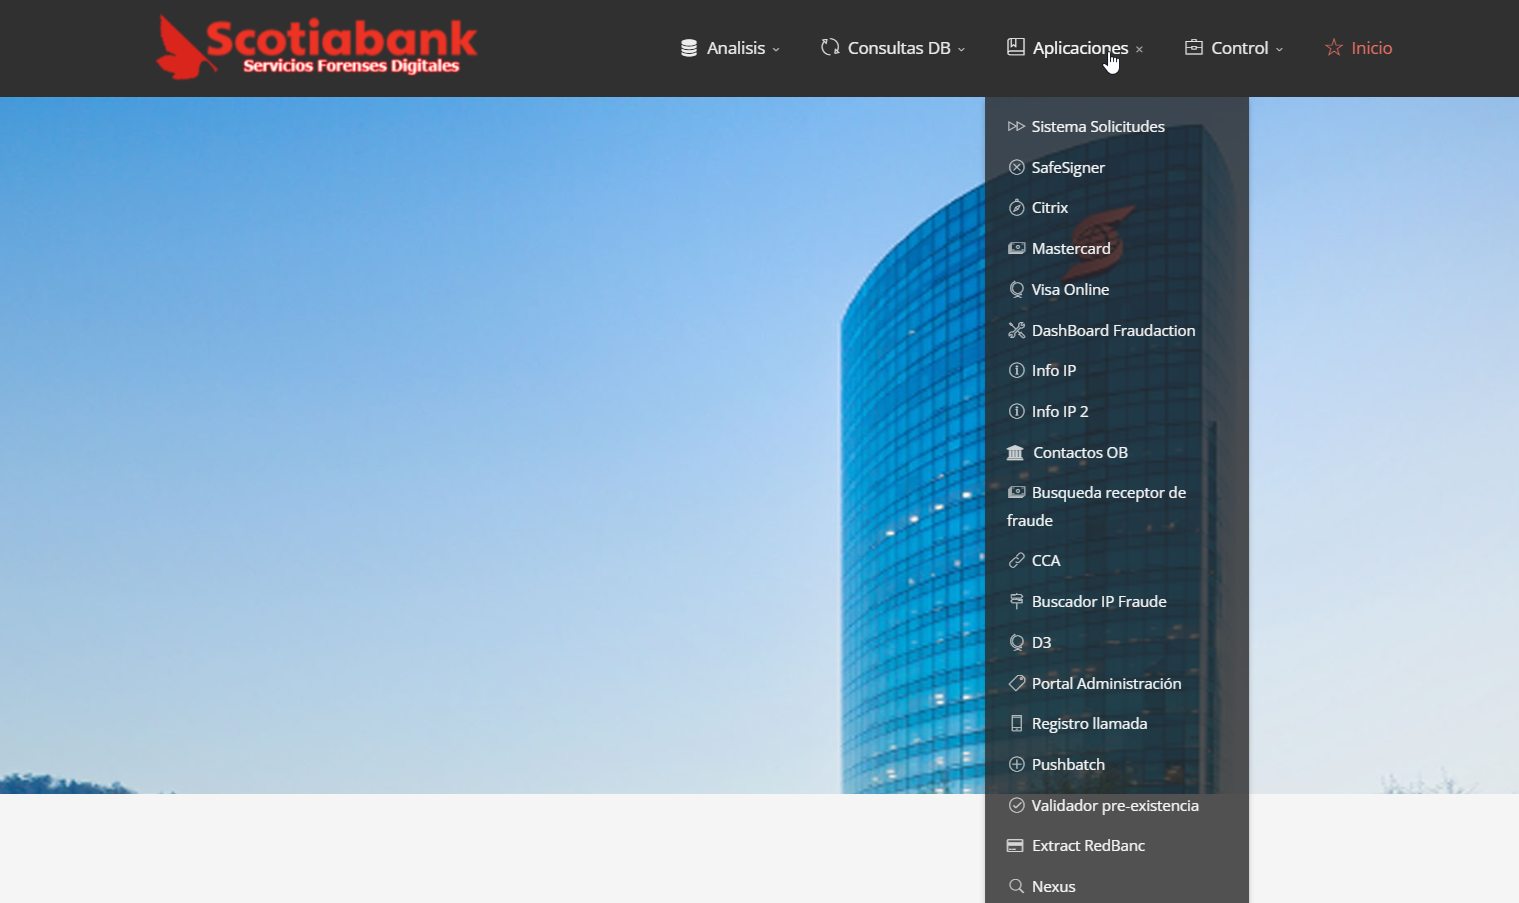Image resolution: width=1519 pixels, height=903 pixels.
Task: Click the CCA link icon
Action: 1016,560
